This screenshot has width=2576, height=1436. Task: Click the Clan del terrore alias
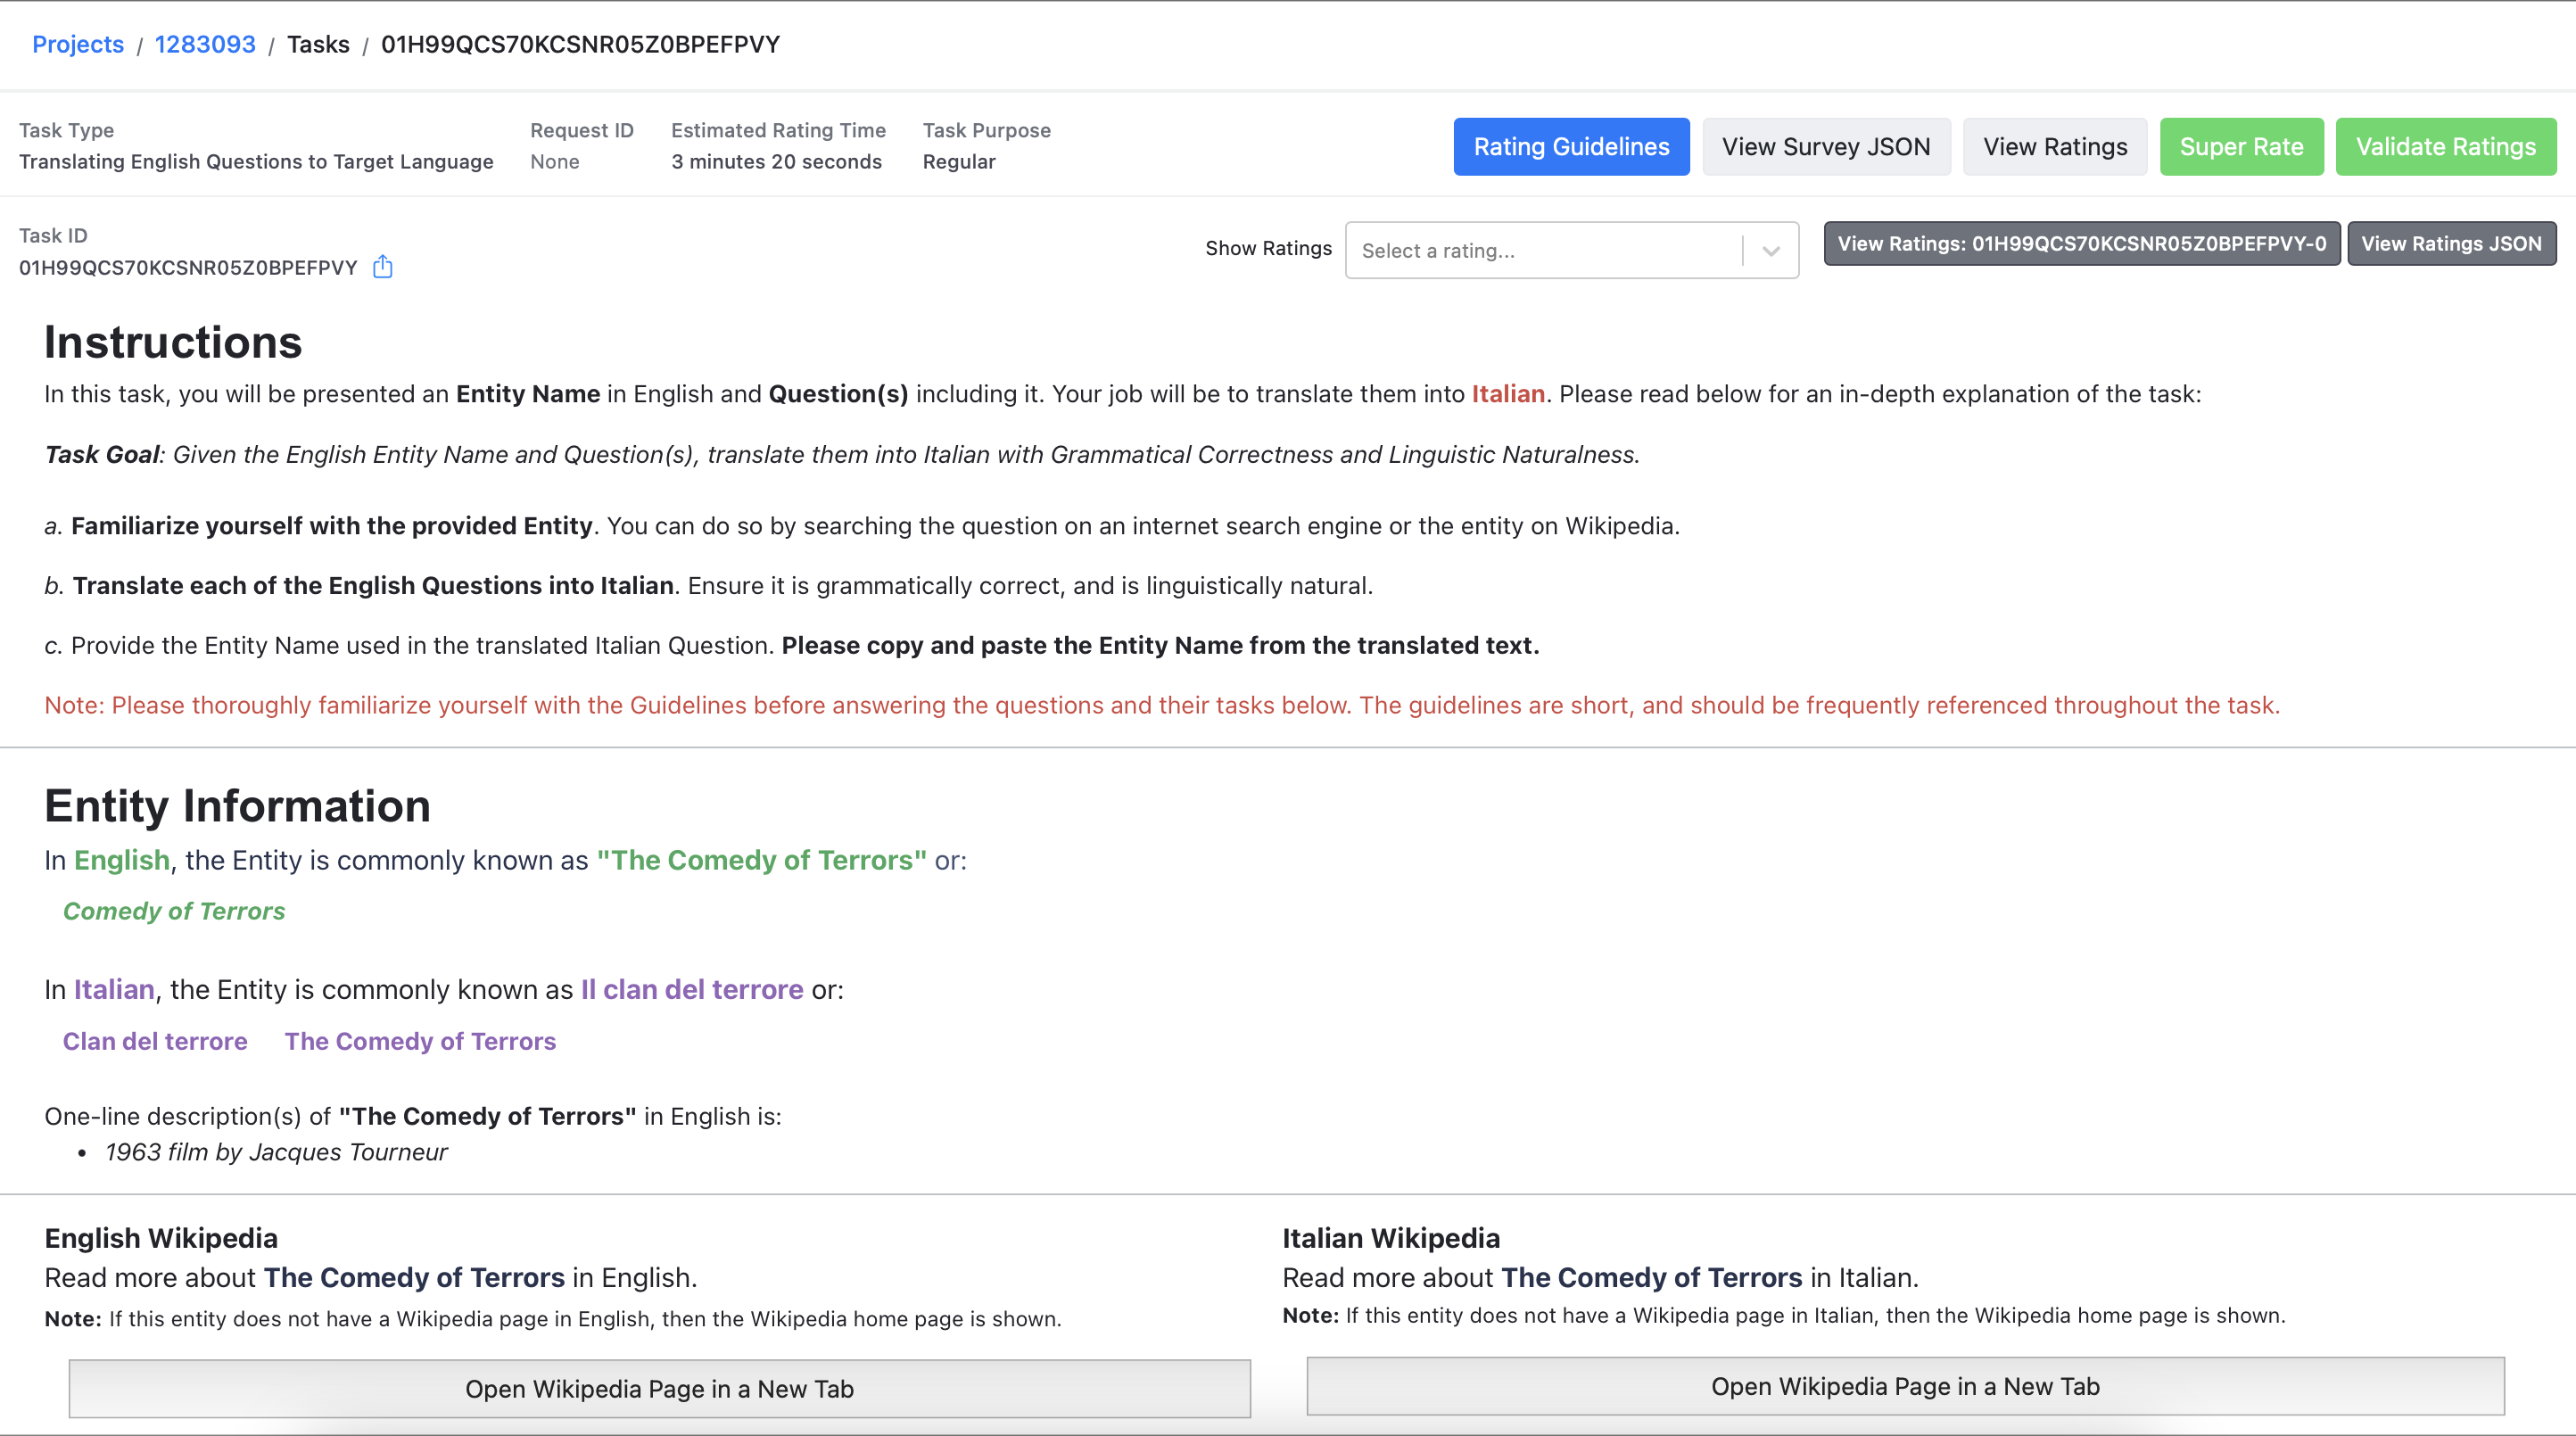coord(155,1041)
